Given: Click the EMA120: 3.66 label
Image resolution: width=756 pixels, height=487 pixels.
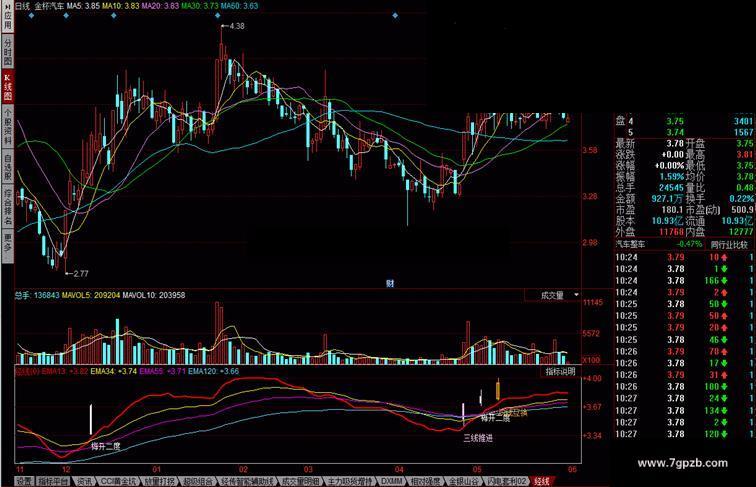Looking at the screenshot, I should (214, 371).
